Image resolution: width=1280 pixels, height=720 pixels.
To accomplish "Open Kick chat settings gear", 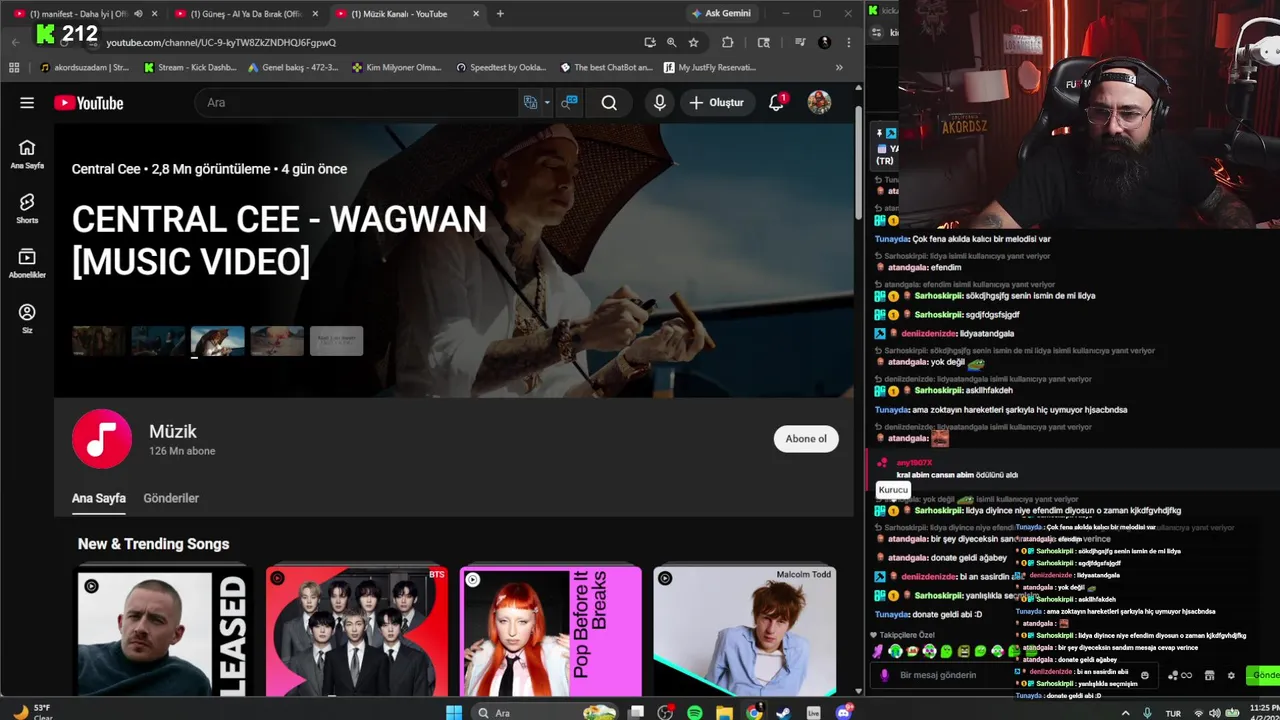I will click(x=1231, y=675).
